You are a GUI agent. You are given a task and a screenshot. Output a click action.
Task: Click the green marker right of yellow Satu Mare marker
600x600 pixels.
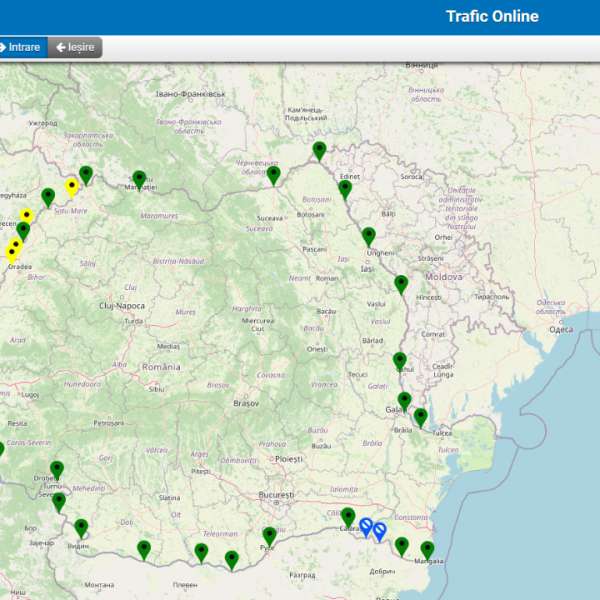click(x=86, y=176)
